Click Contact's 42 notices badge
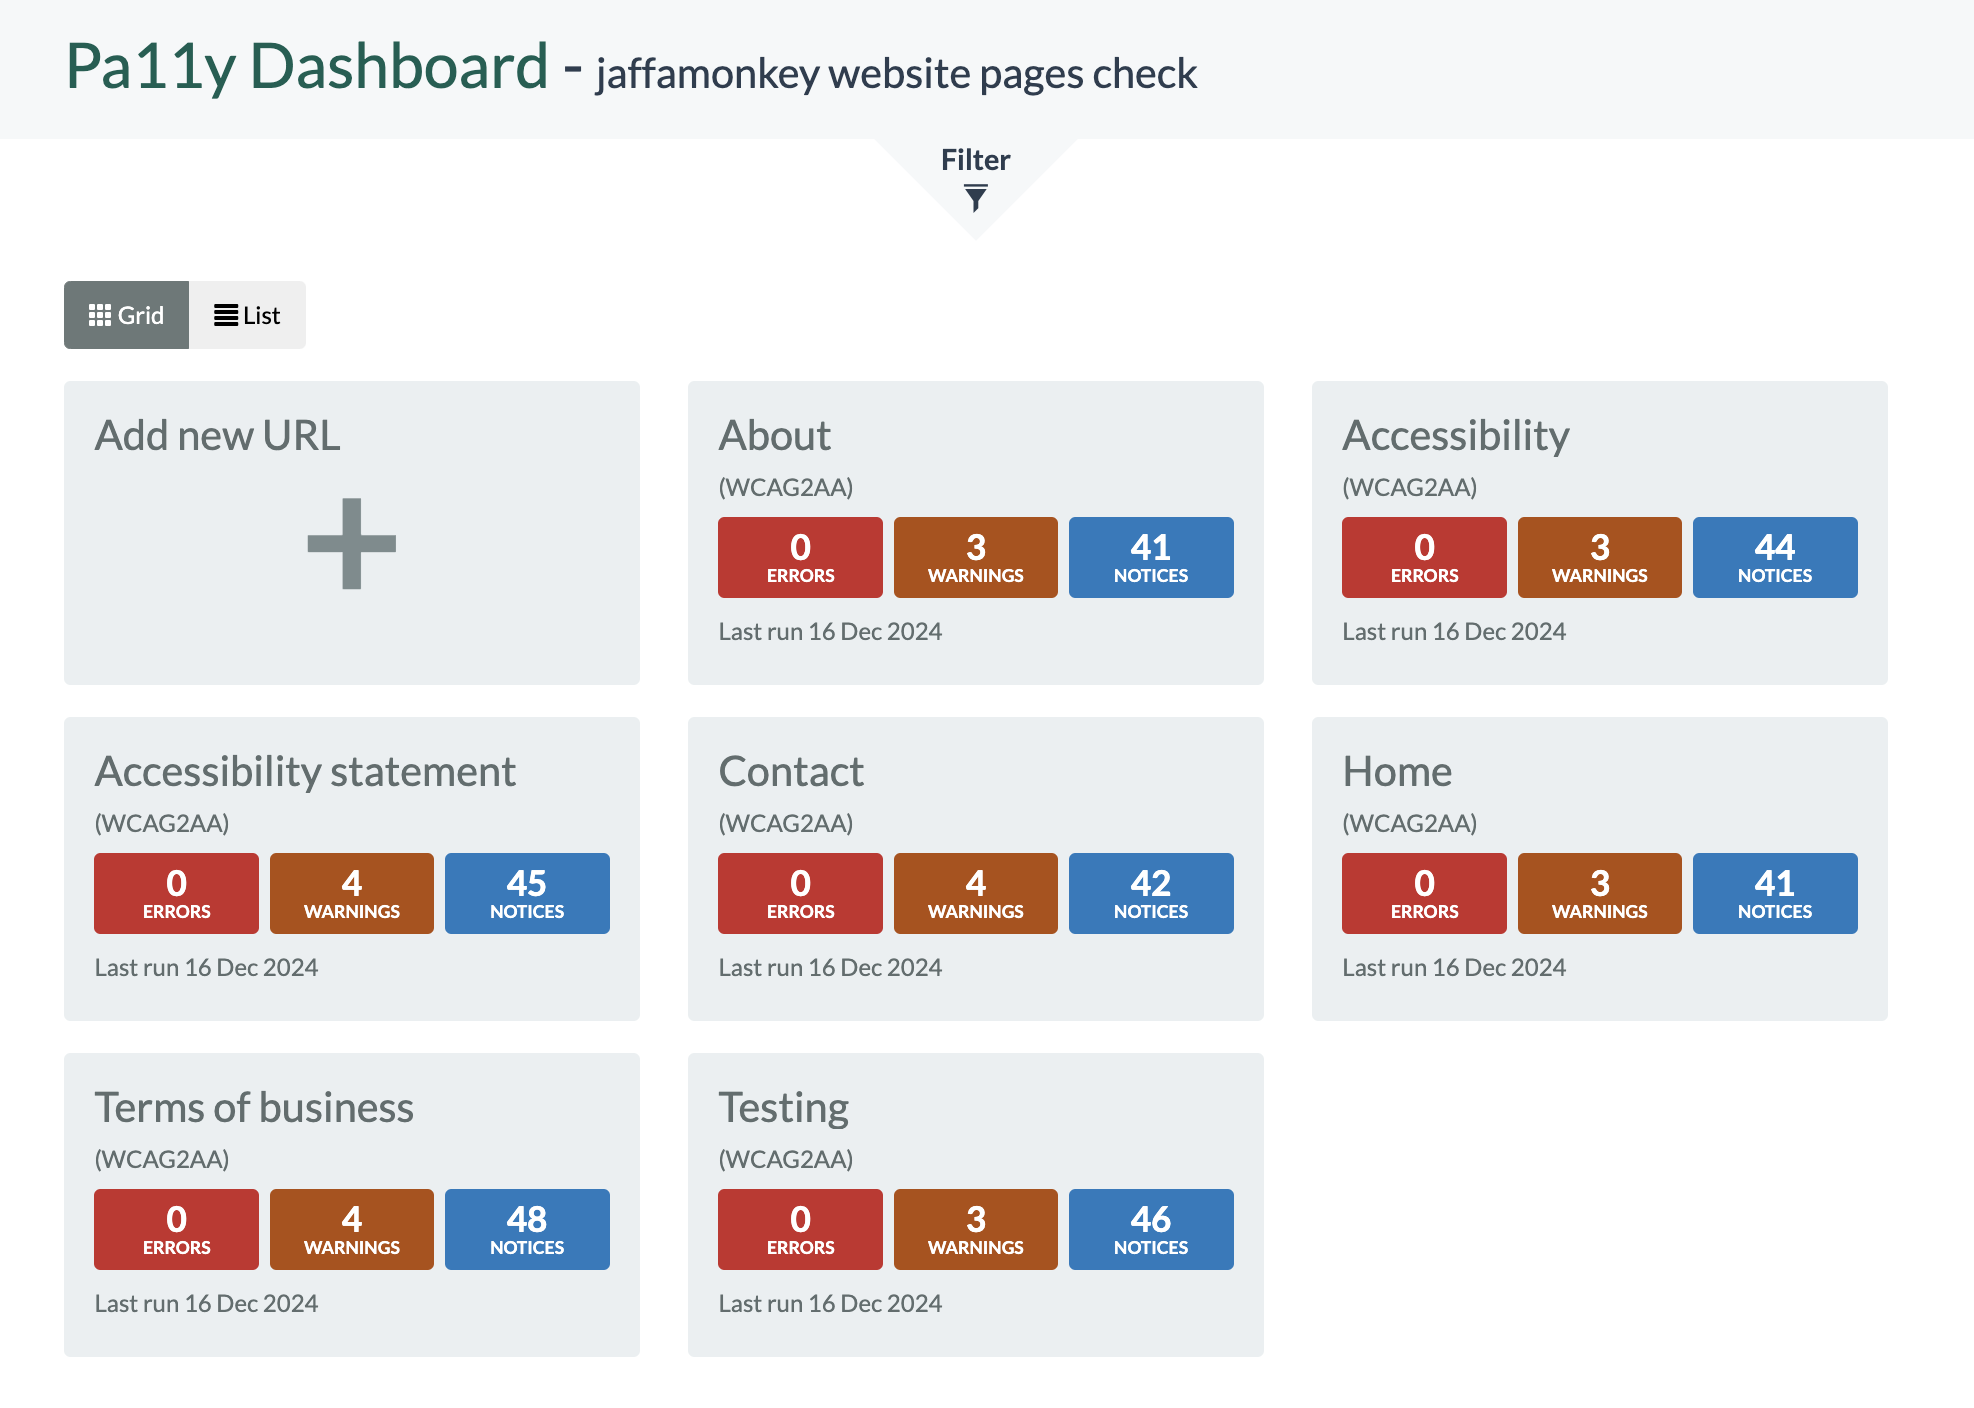The image size is (1974, 1408). coord(1151,893)
